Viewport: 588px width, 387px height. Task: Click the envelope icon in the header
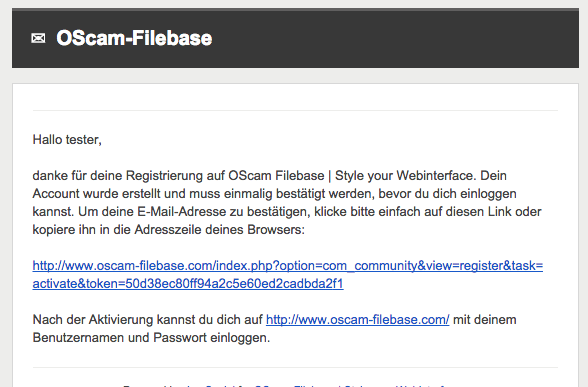pos(38,38)
